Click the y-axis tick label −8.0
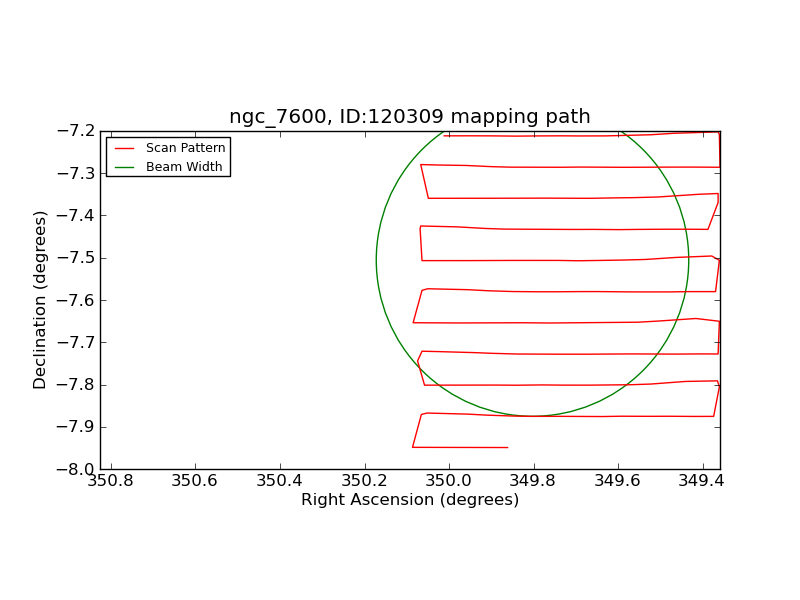 (76, 469)
